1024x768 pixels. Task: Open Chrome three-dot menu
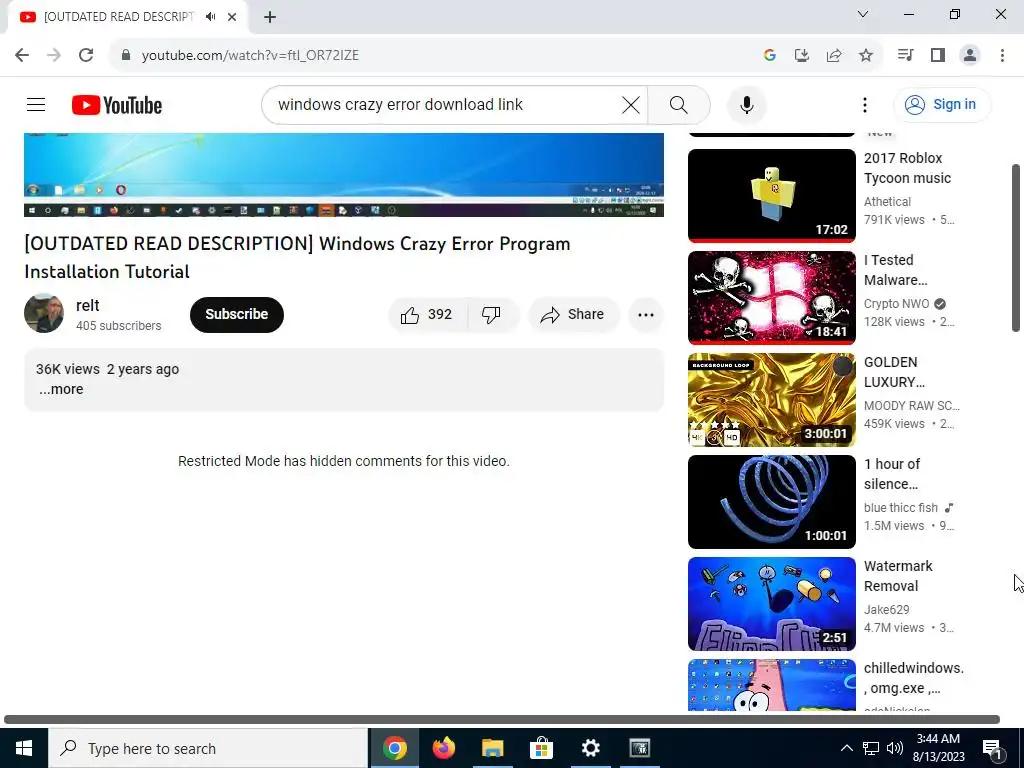(x=1002, y=55)
